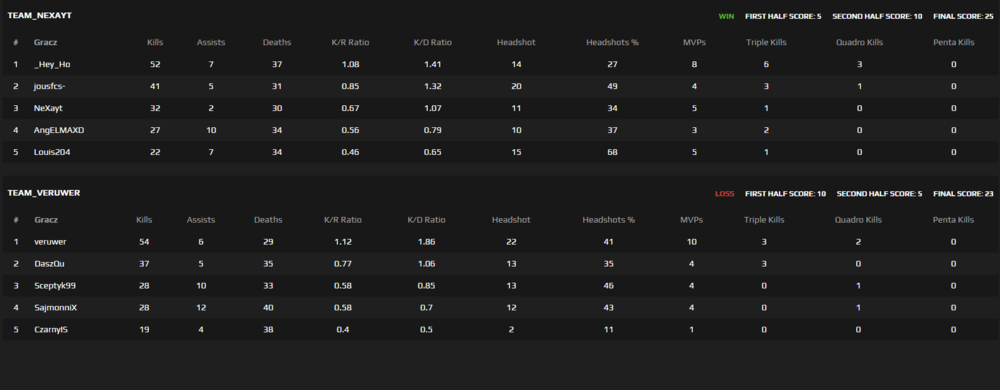
Task: Click FIRST HALF SCORE: 10 text
Action: tap(785, 193)
